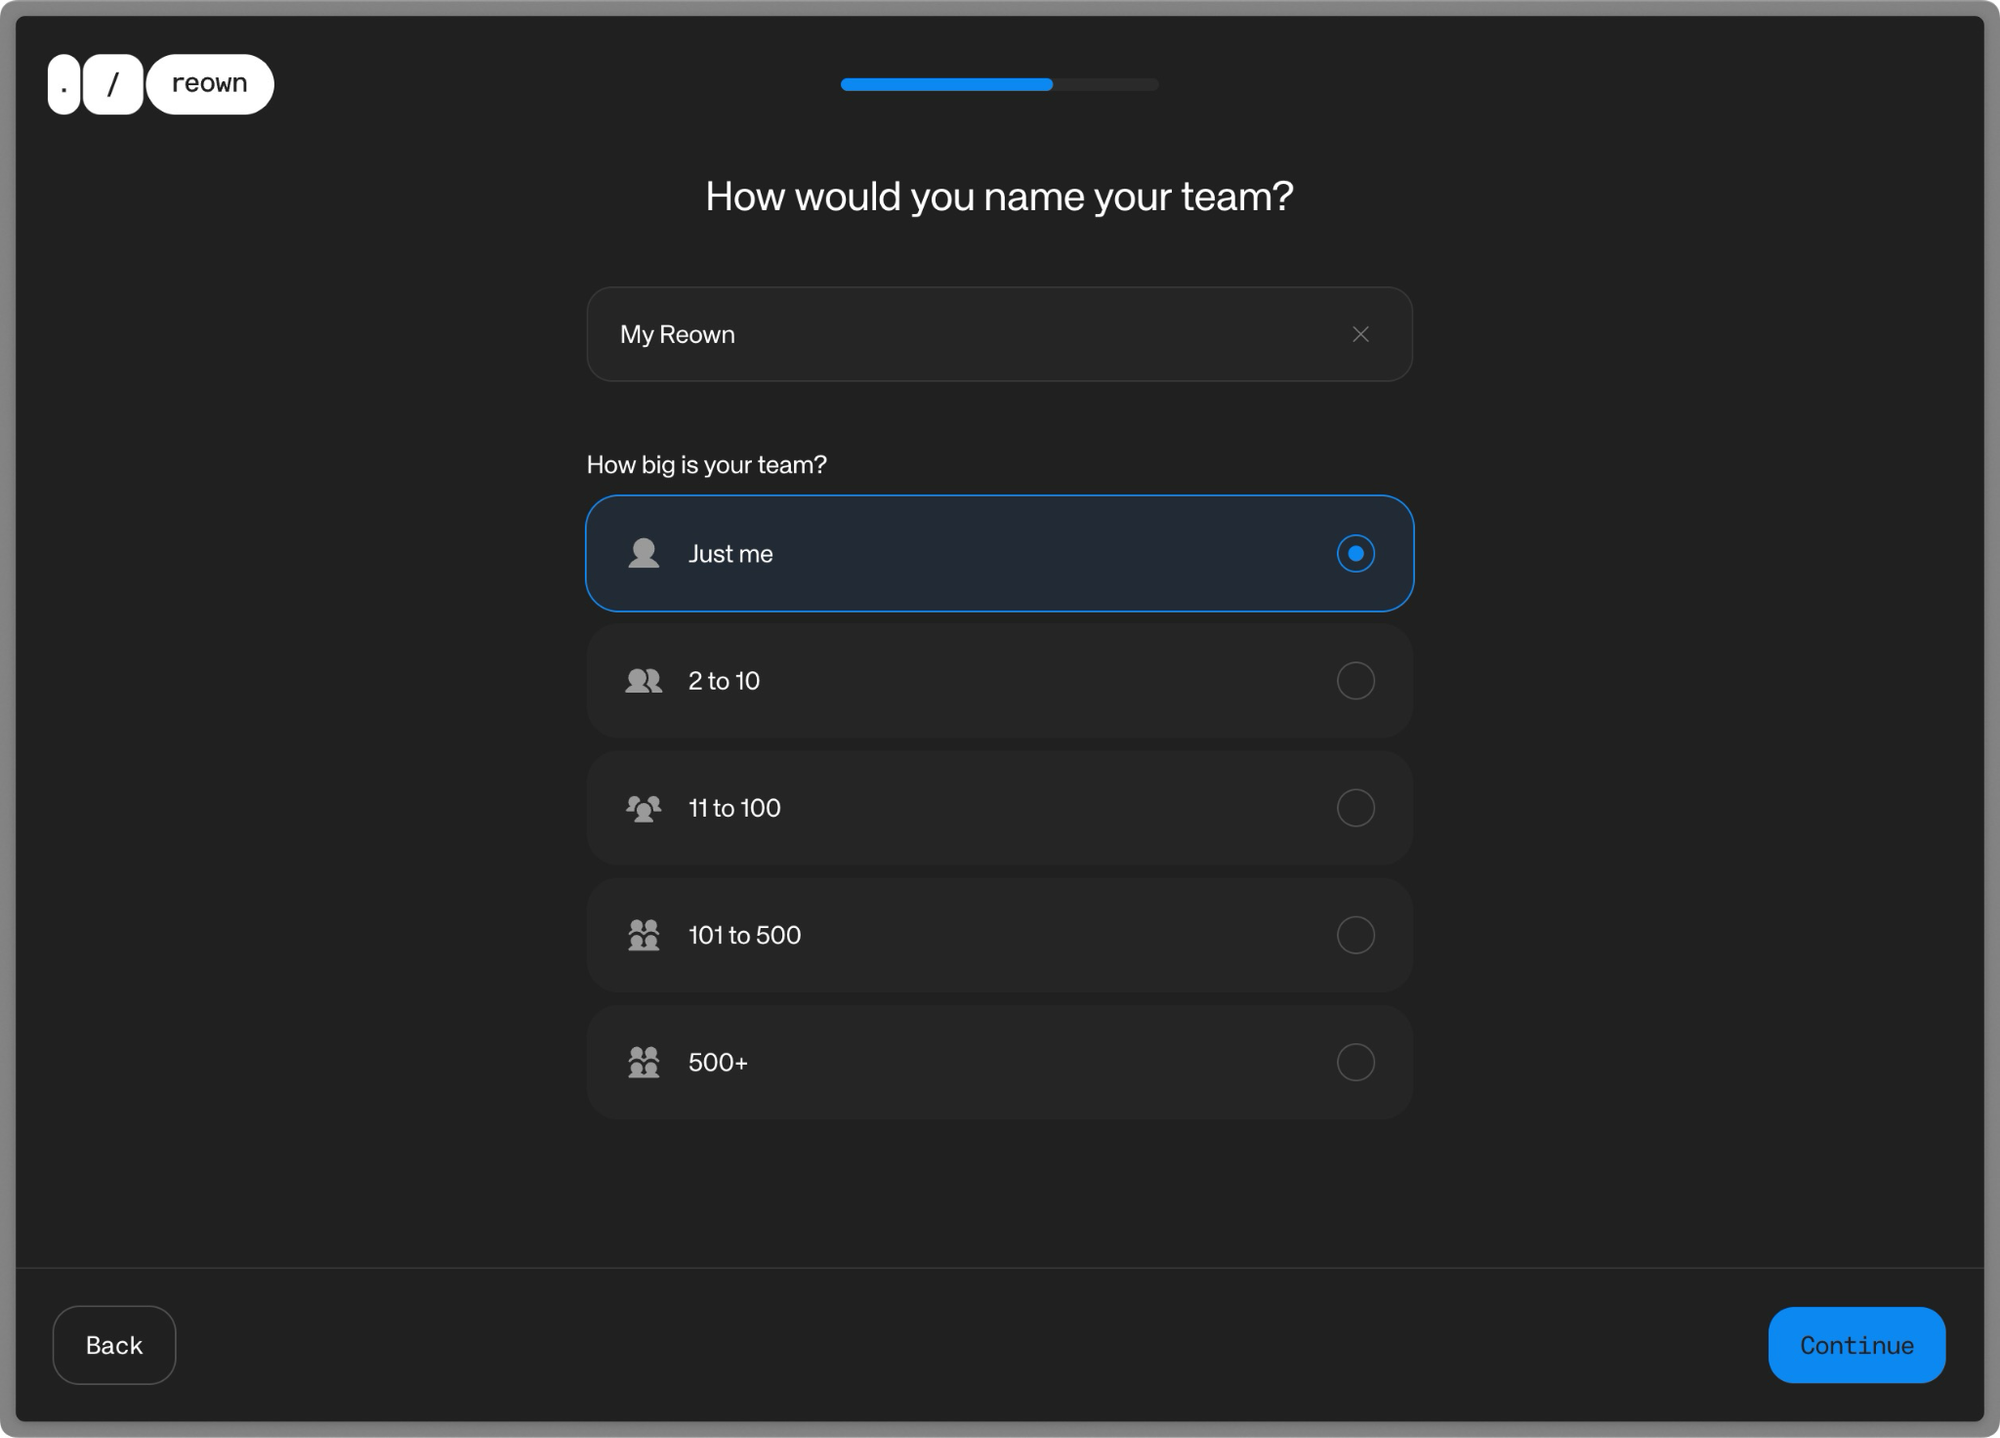This screenshot has width=2000, height=1438.
Task: Click the crowd icon for 500+
Action: pyautogui.click(x=643, y=1062)
